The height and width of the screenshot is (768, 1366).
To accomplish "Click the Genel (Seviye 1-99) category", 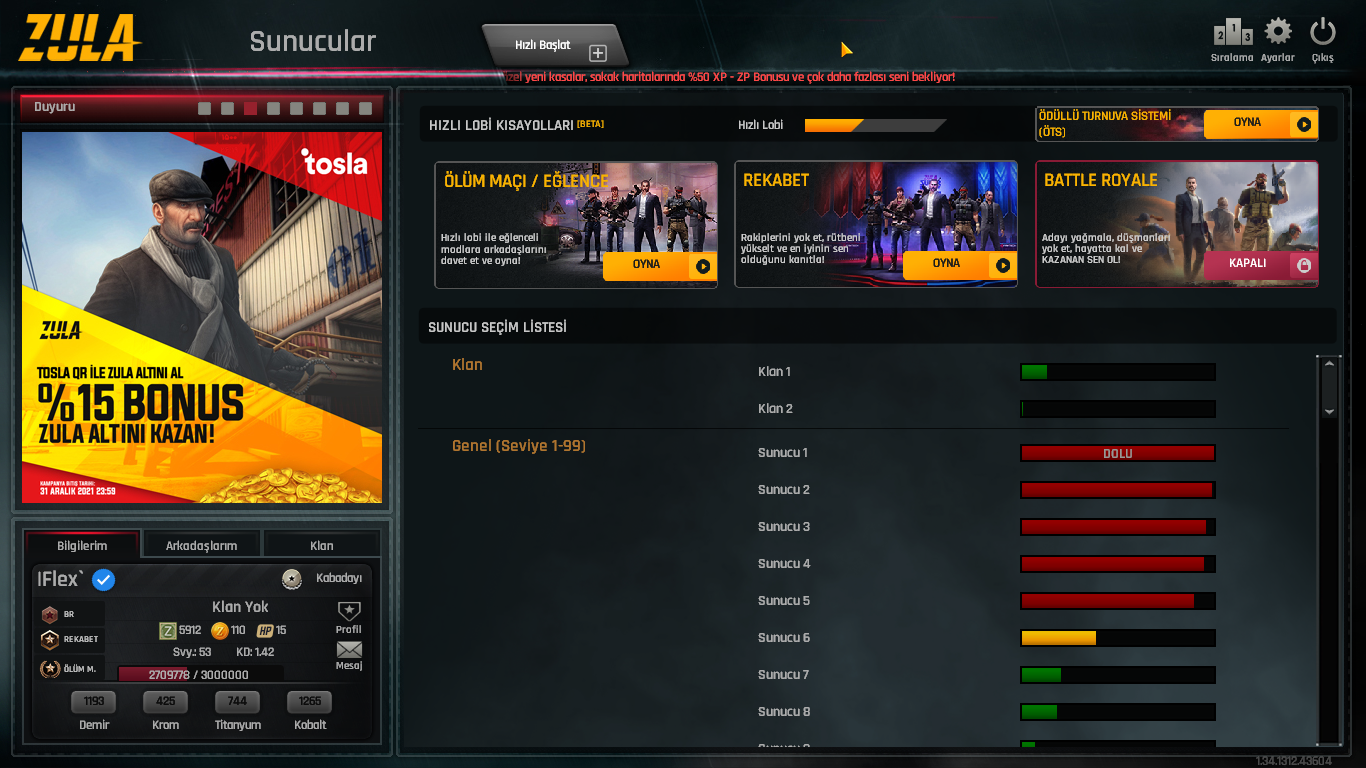I will [x=519, y=446].
